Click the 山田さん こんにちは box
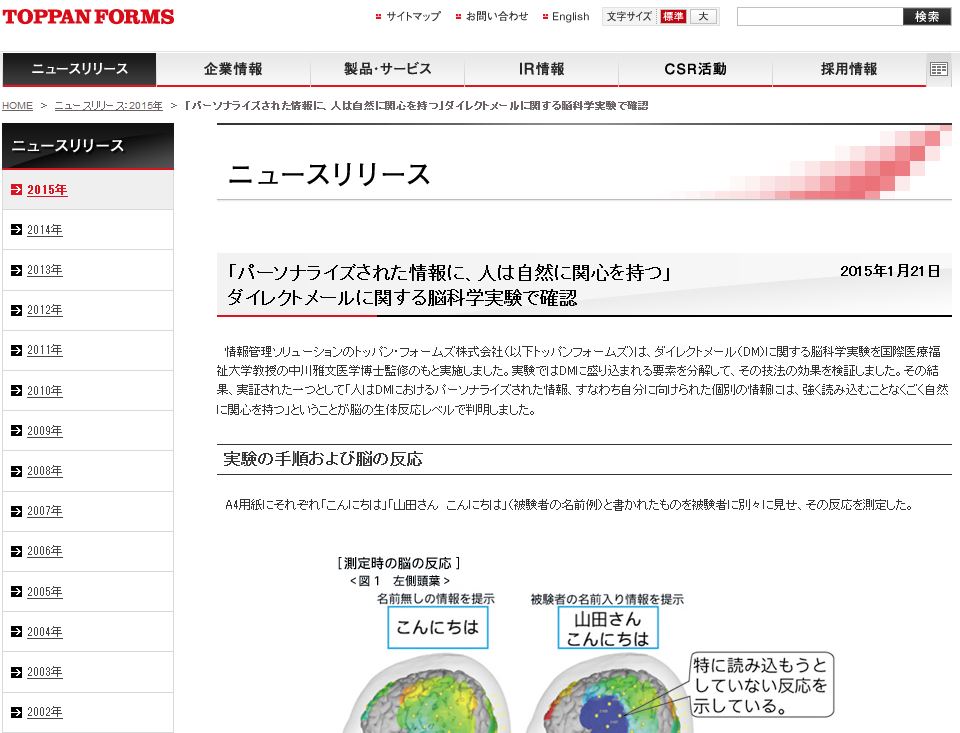The image size is (960, 733). coord(608,627)
